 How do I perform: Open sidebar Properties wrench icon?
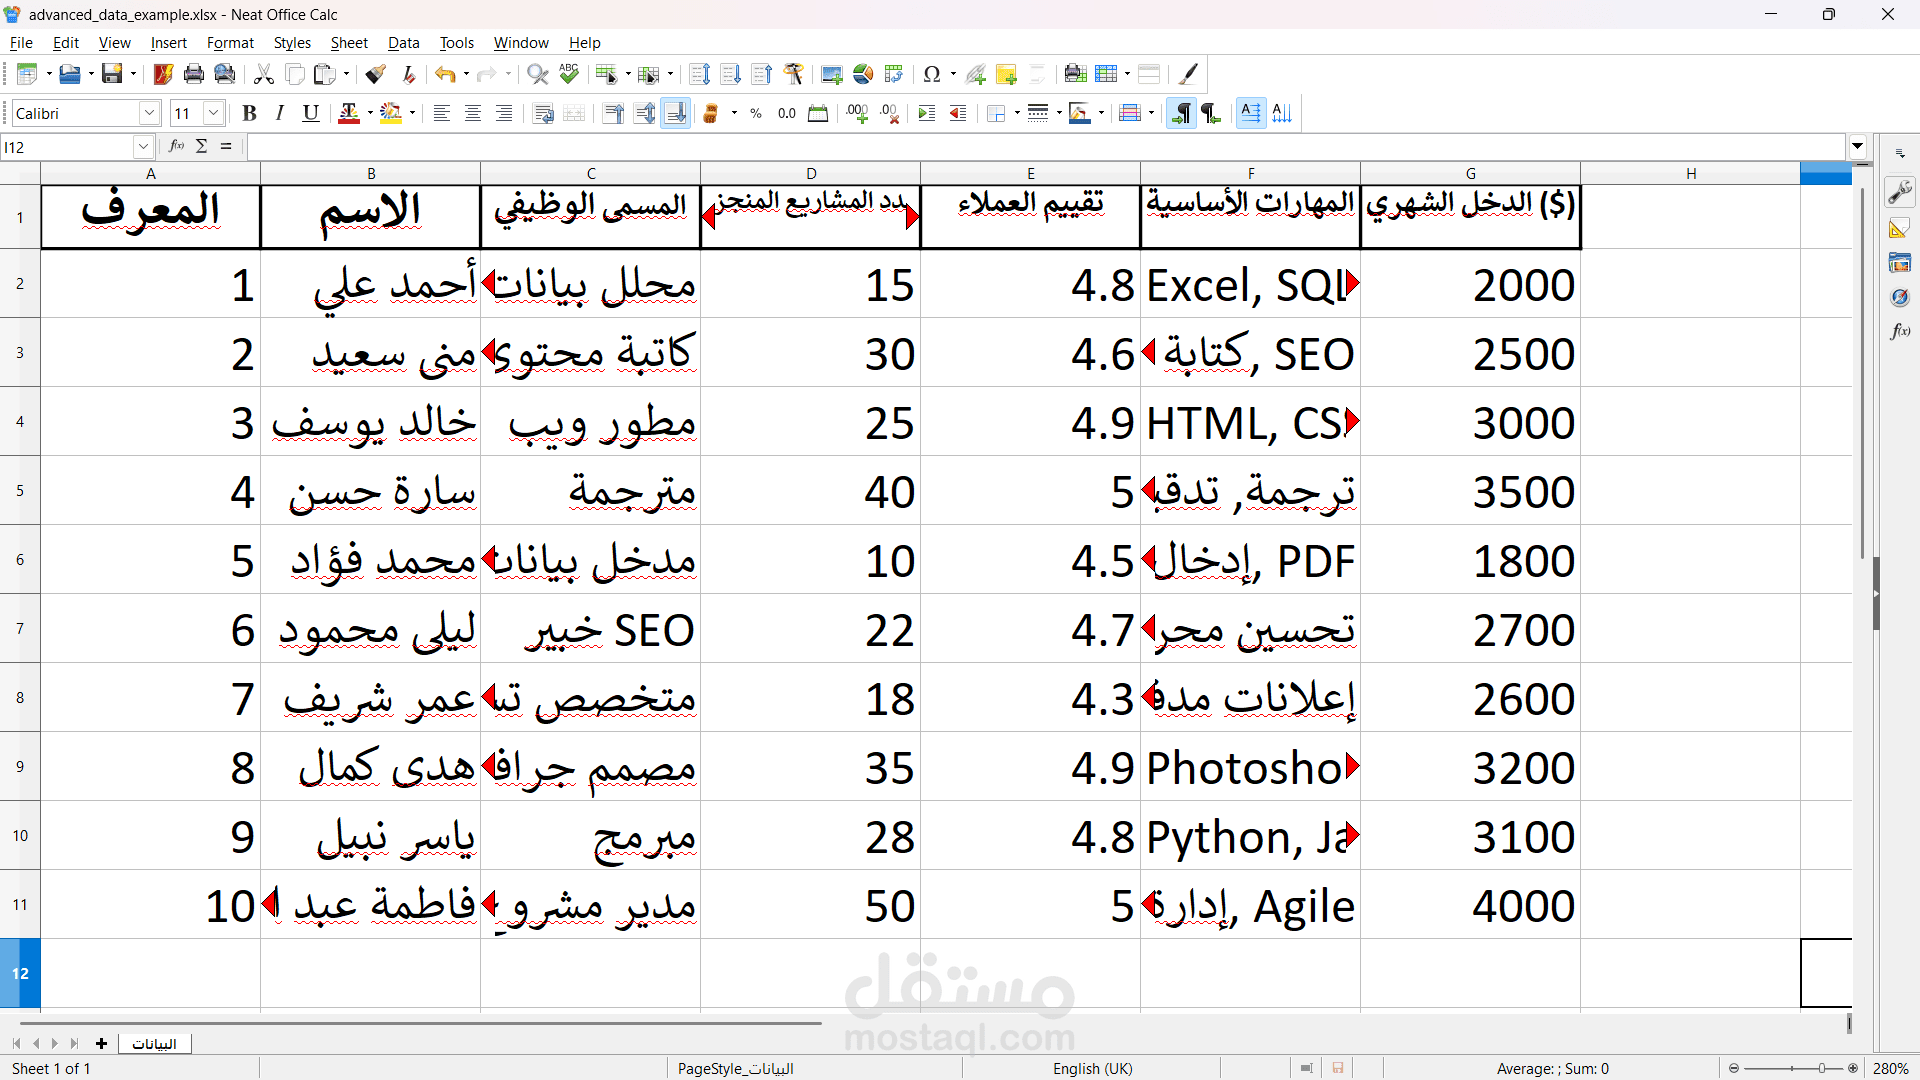pyautogui.click(x=1900, y=191)
